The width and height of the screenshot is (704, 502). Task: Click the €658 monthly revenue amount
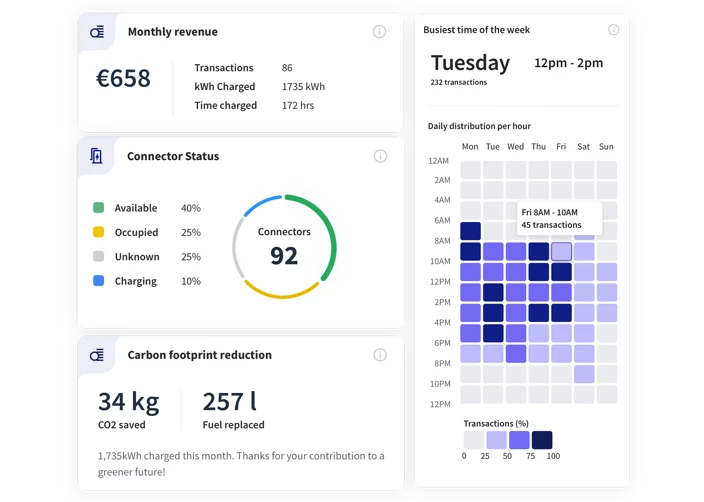pyautogui.click(x=123, y=79)
